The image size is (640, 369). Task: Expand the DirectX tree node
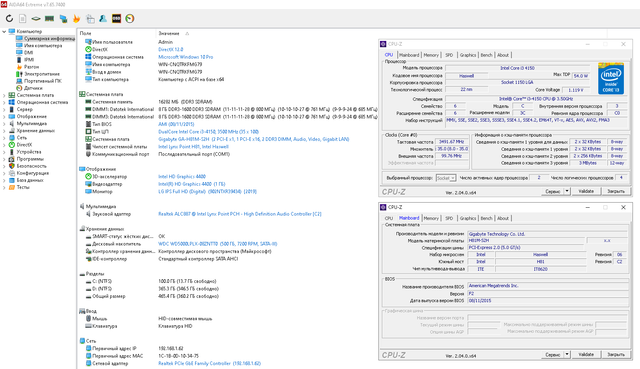pos(4,145)
